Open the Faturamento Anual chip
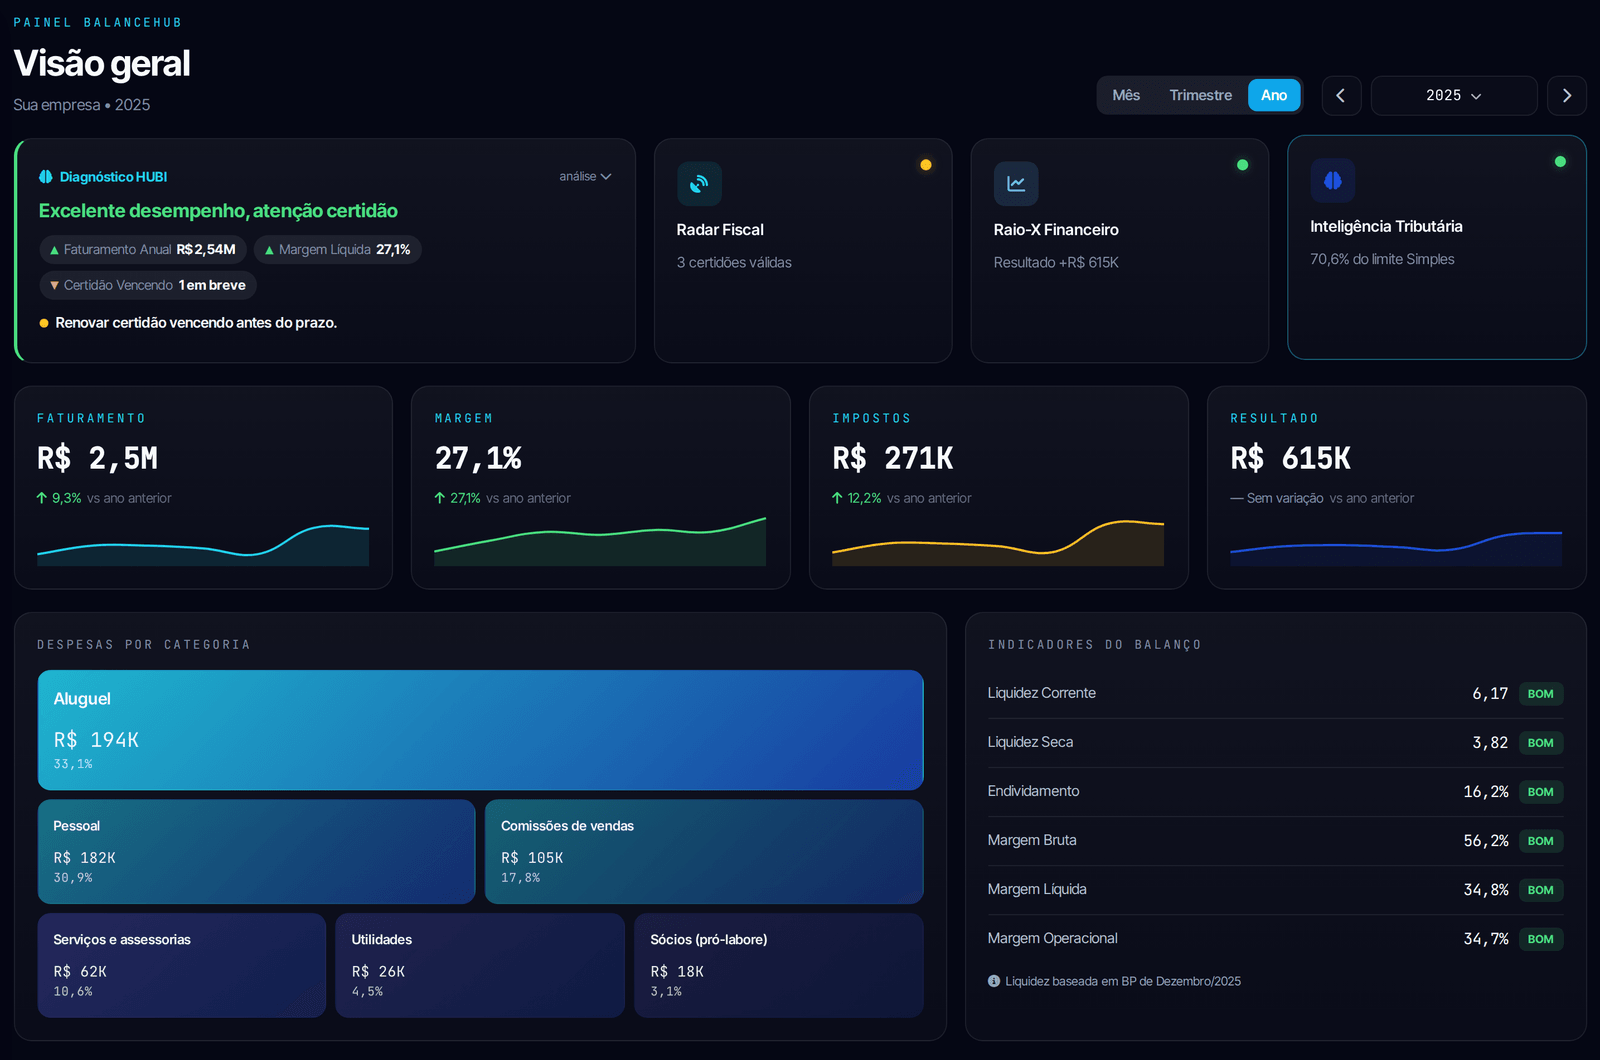 pyautogui.click(x=143, y=249)
